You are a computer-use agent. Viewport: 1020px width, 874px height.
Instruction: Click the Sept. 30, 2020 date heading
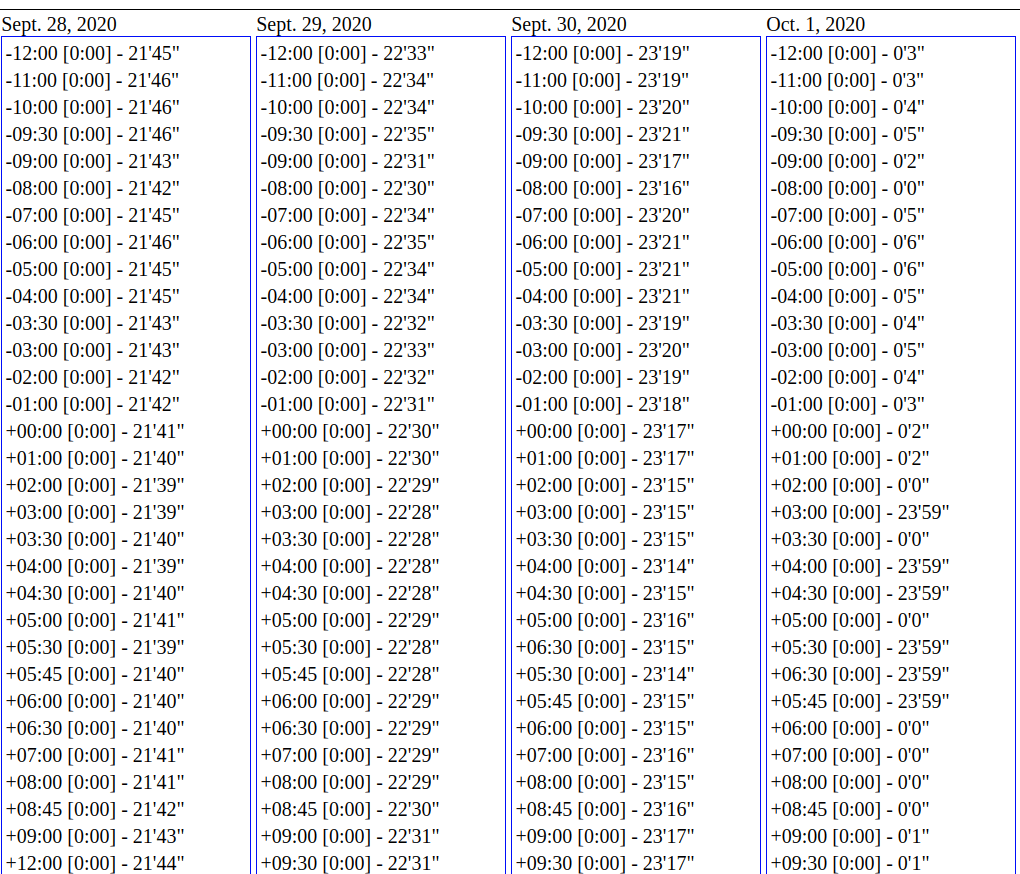[x=569, y=24]
